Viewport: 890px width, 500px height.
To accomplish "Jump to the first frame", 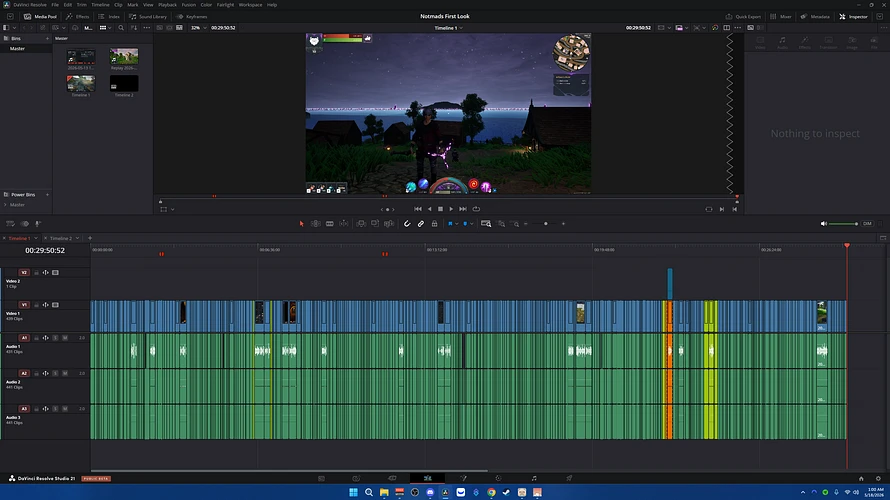I will (418, 209).
